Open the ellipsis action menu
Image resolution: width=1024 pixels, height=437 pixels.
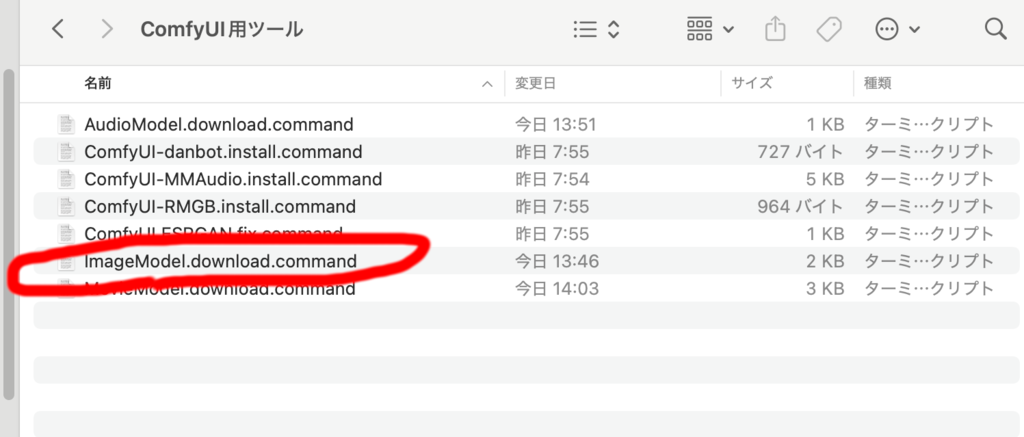[897, 29]
